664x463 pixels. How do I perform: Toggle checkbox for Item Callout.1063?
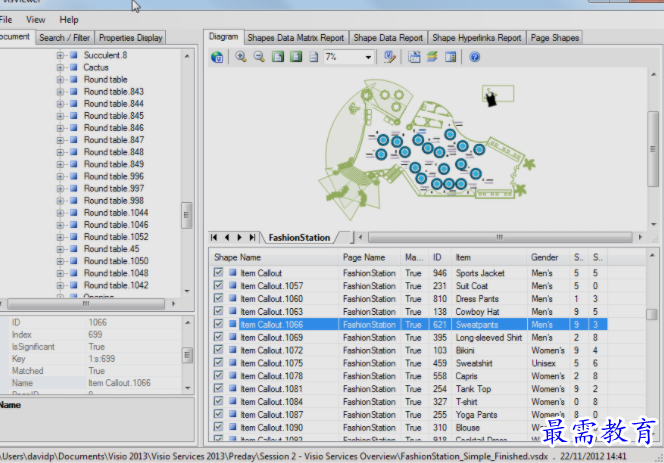coord(219,311)
